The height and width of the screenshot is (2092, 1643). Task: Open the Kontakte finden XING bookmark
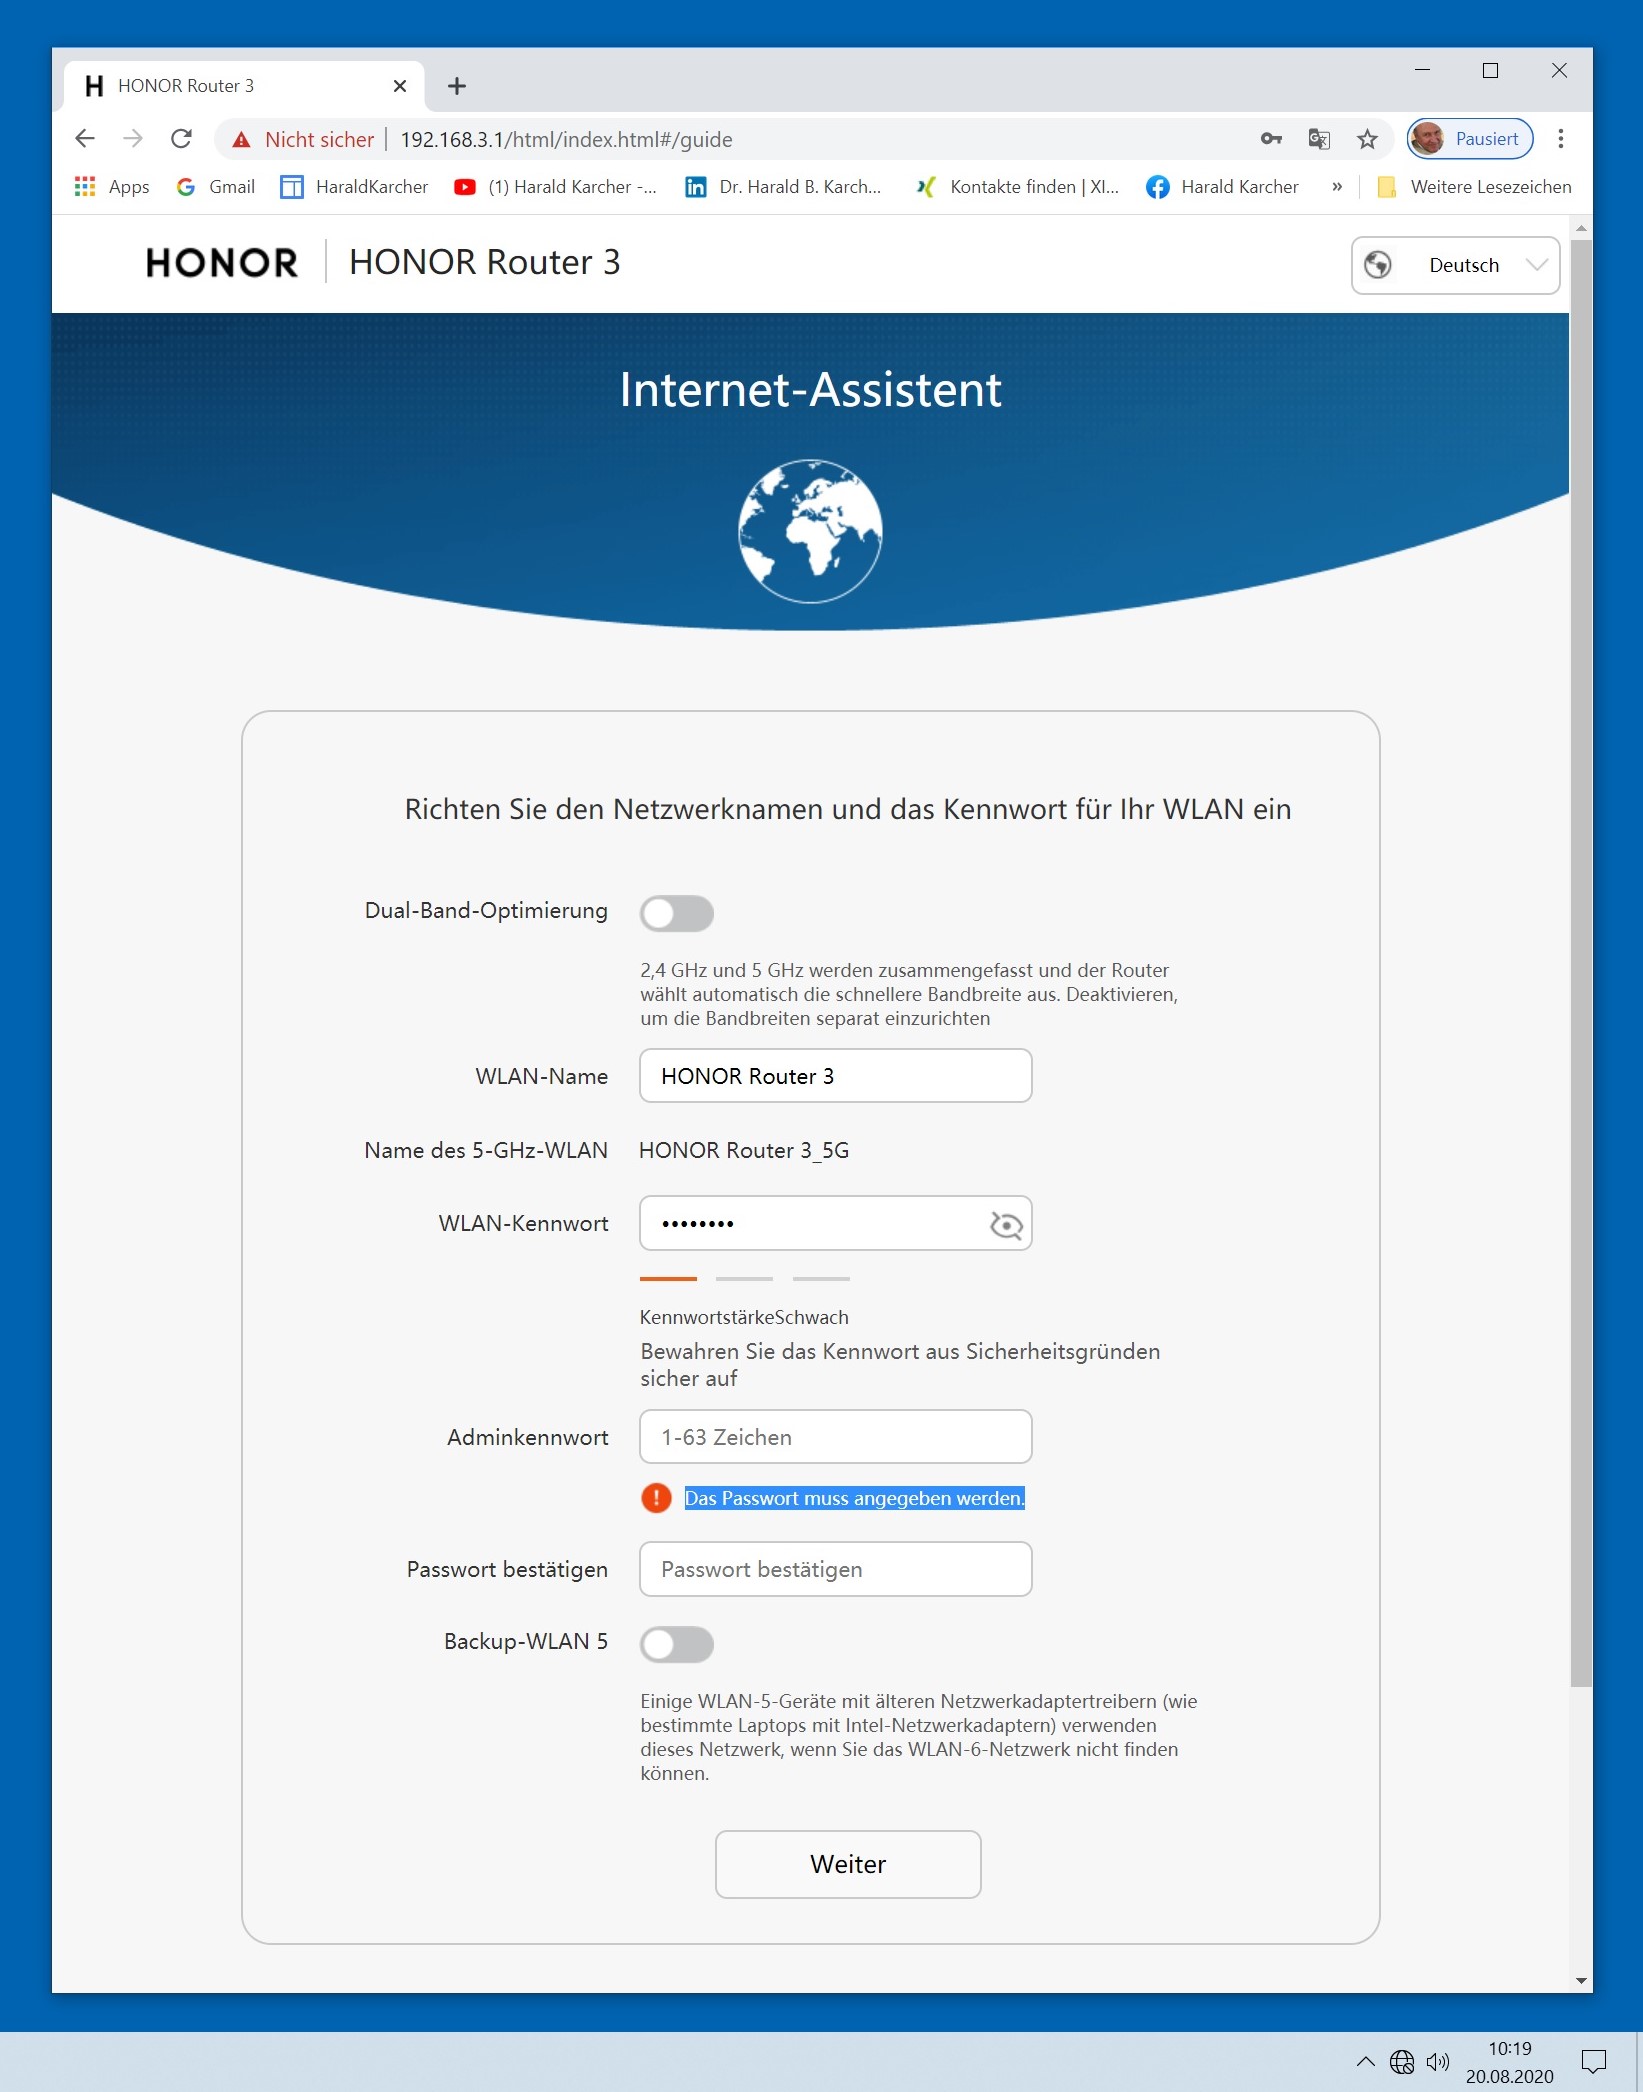1017,187
